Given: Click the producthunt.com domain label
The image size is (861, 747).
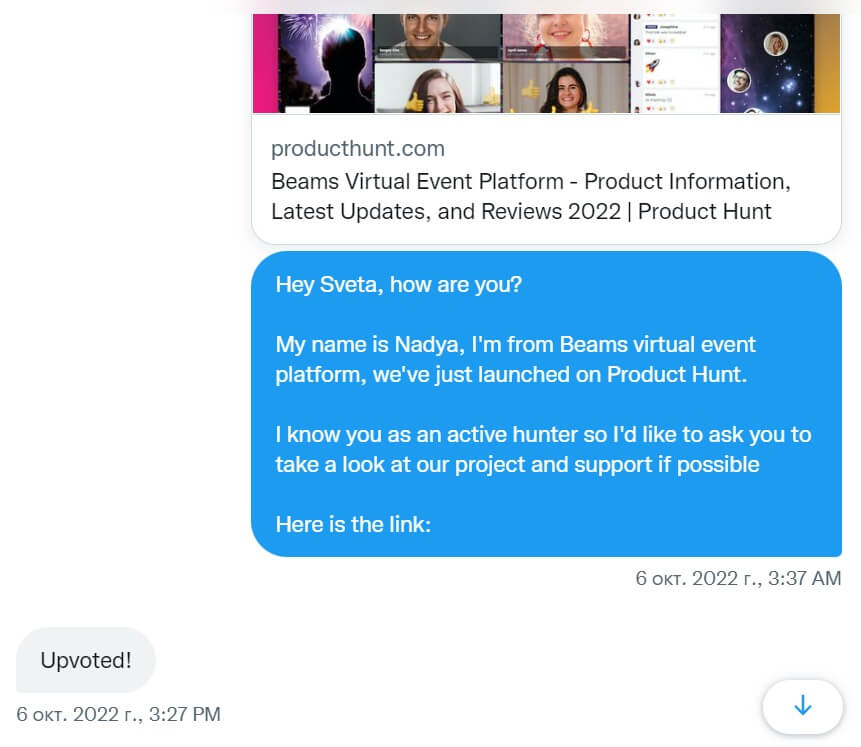Looking at the screenshot, I should [357, 148].
